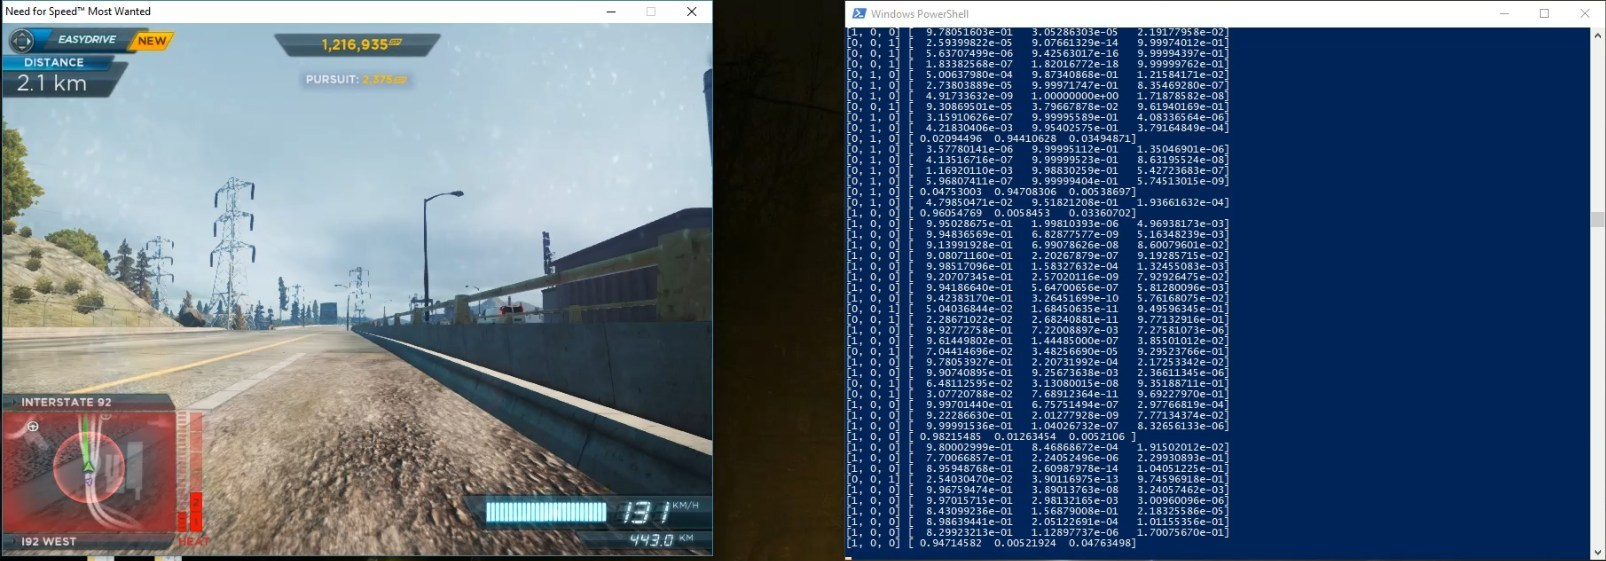This screenshot has height=561, width=1606.
Task: Click the line containing 0.04753003 in PowerShell
Action: coord(991,191)
